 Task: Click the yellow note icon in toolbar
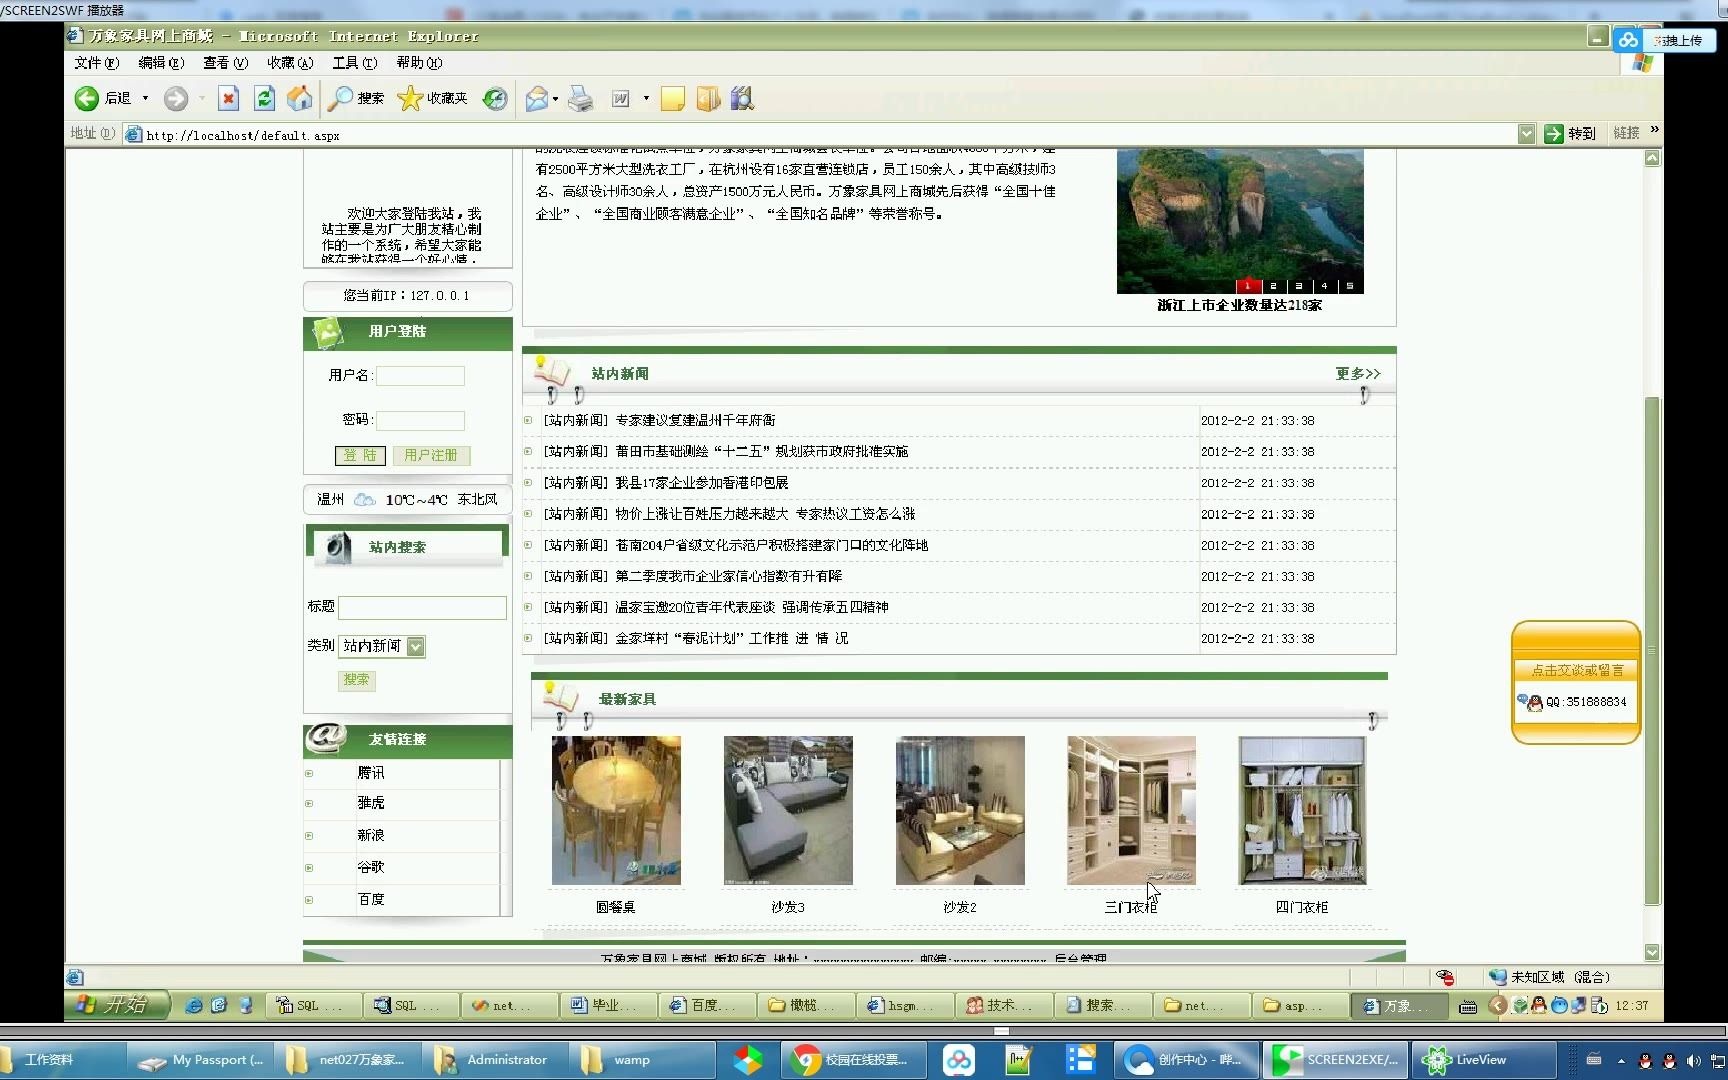pos(673,98)
